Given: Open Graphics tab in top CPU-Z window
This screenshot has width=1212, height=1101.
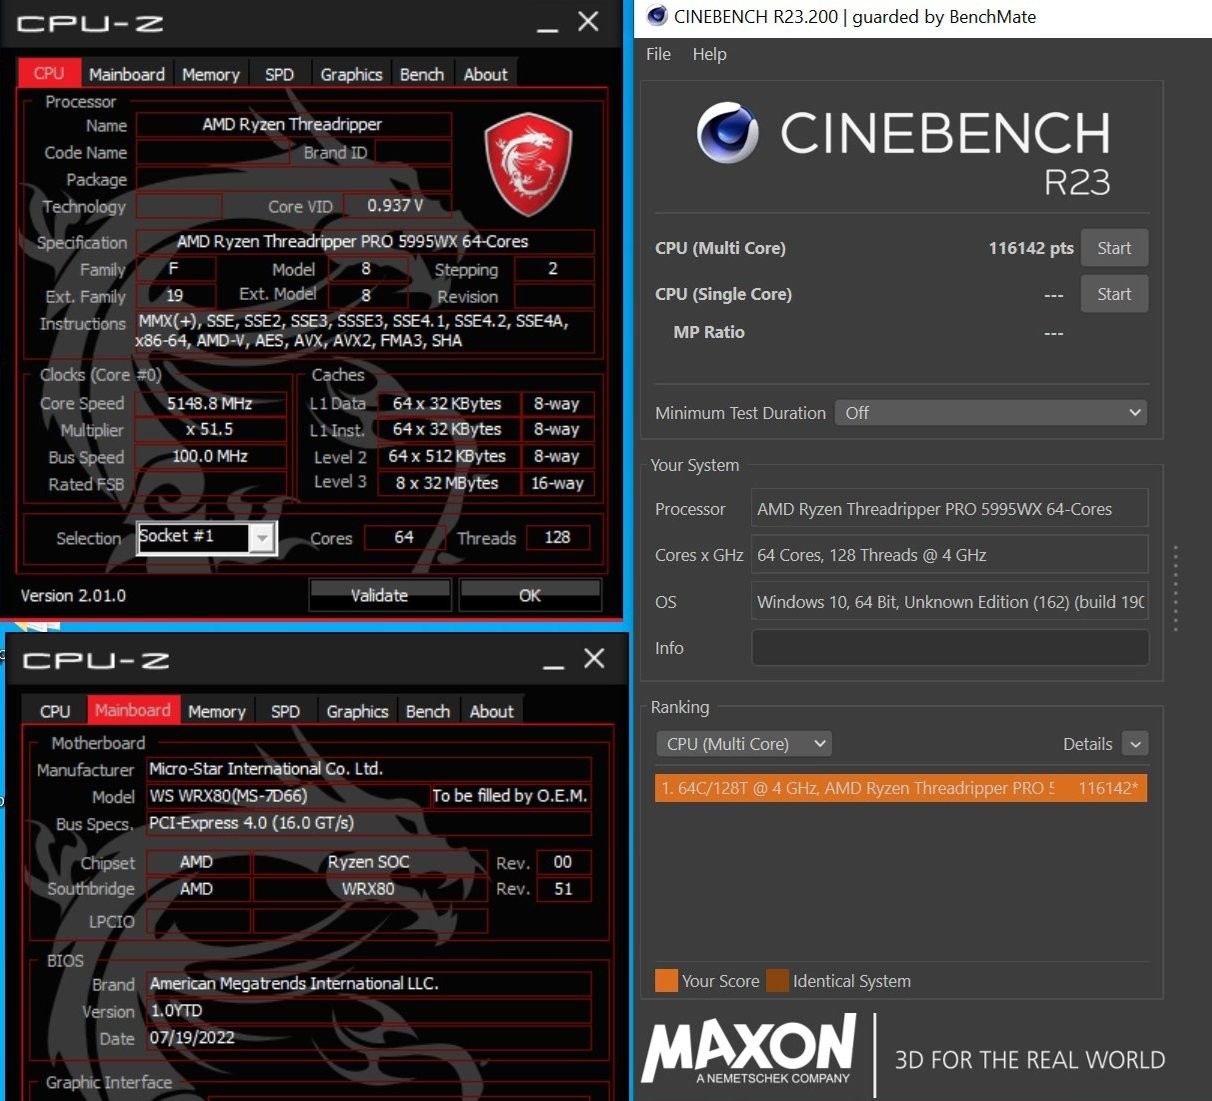Looking at the screenshot, I should point(352,74).
